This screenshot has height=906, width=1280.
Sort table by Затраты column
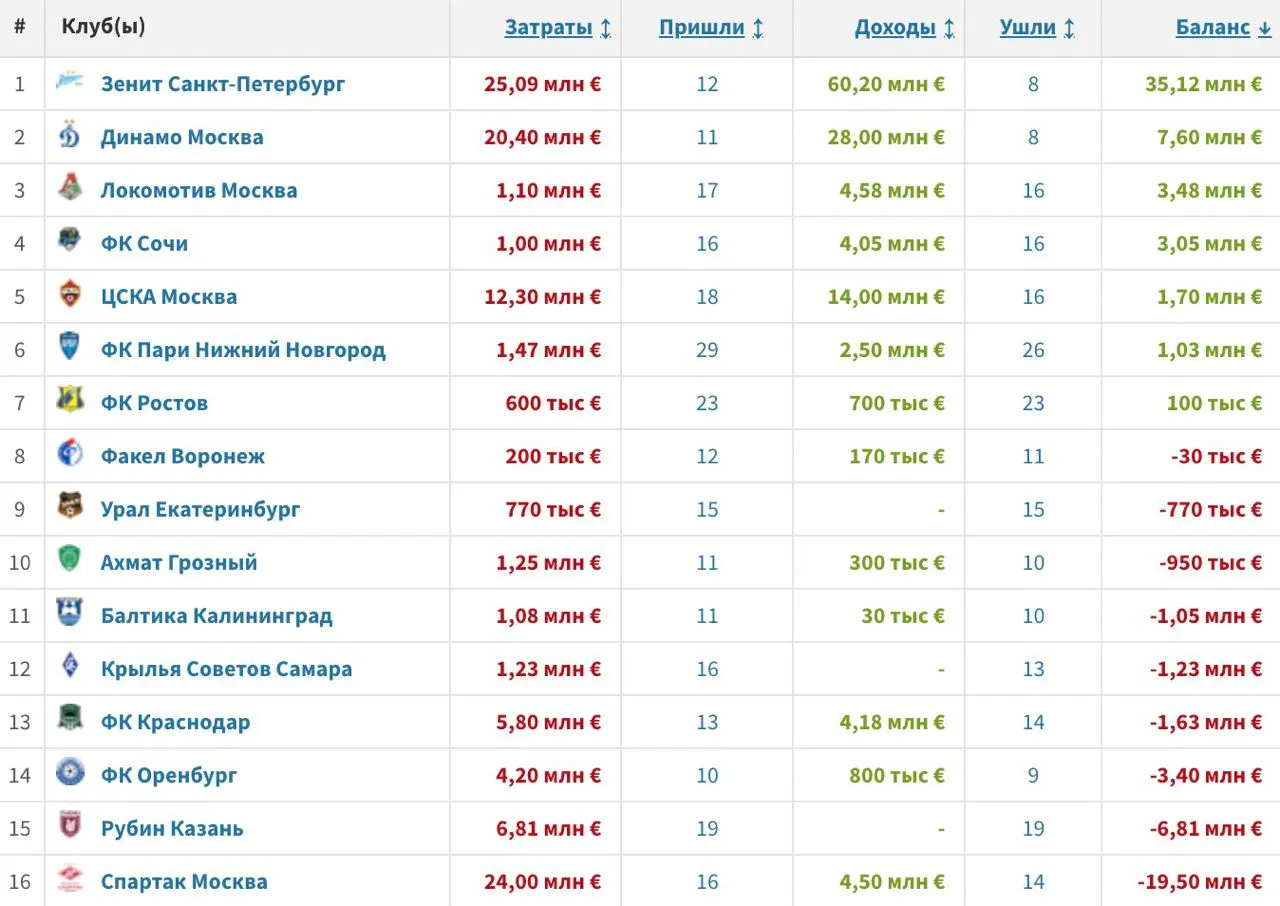pos(558,28)
